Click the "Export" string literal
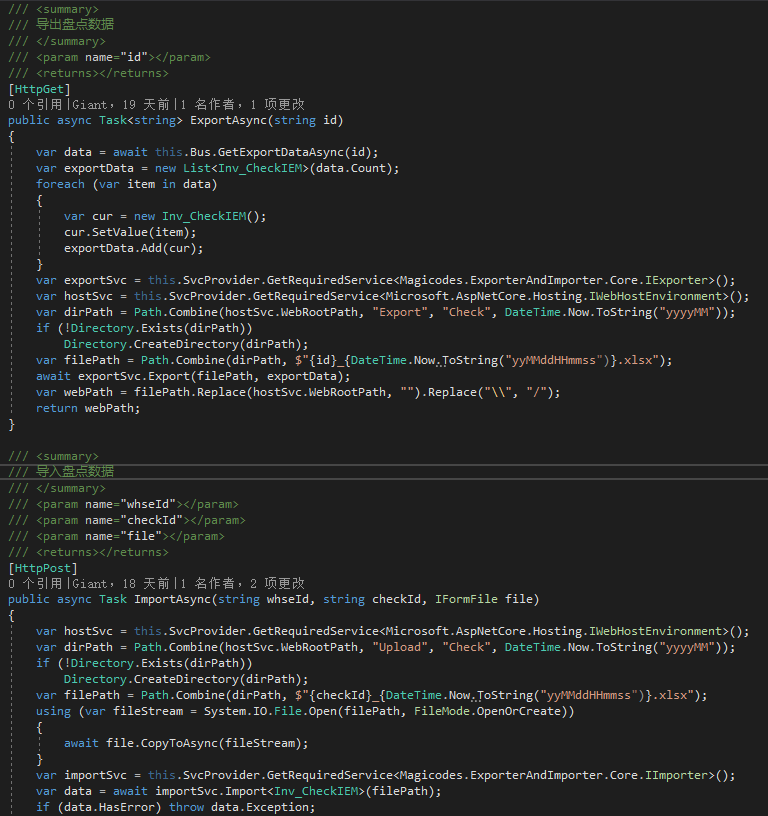The image size is (768, 816). point(400,312)
